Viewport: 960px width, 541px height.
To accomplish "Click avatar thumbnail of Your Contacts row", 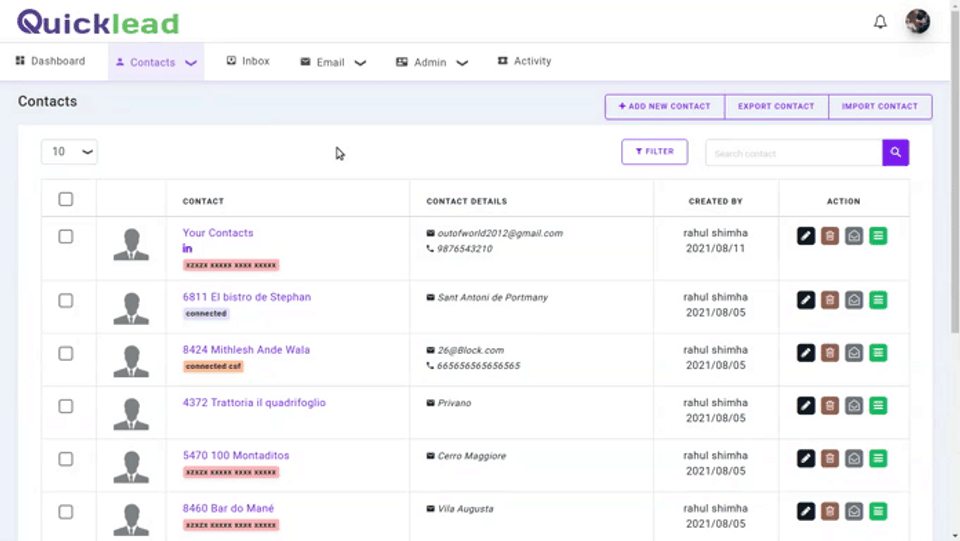I will tap(131, 245).
